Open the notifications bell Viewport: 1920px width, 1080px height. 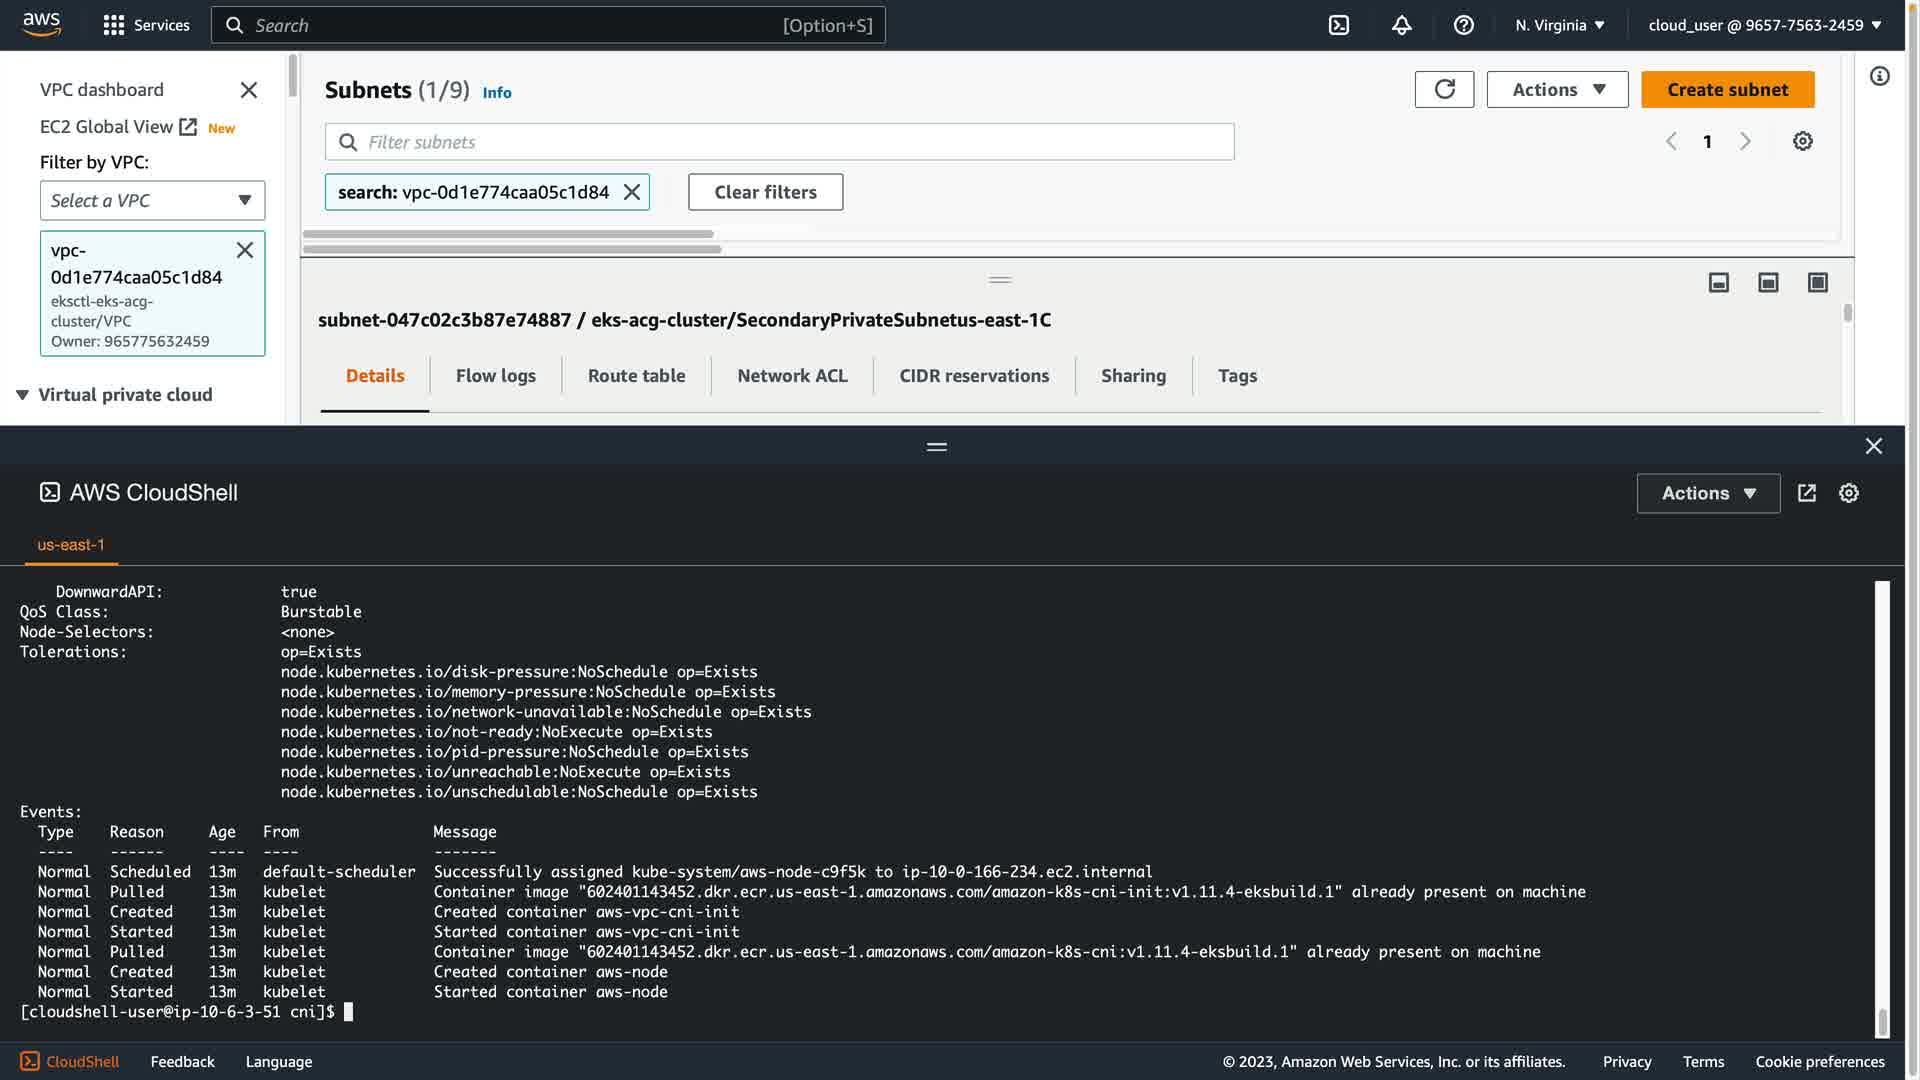tap(1401, 25)
